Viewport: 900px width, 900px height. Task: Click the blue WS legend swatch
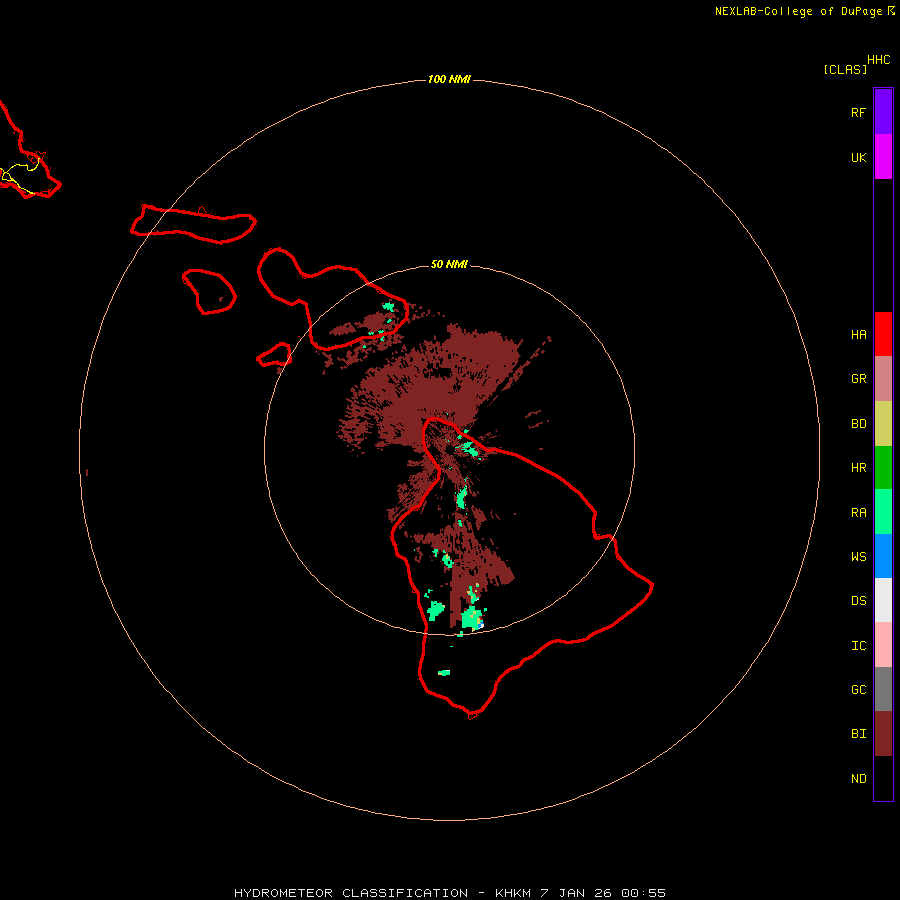click(883, 556)
